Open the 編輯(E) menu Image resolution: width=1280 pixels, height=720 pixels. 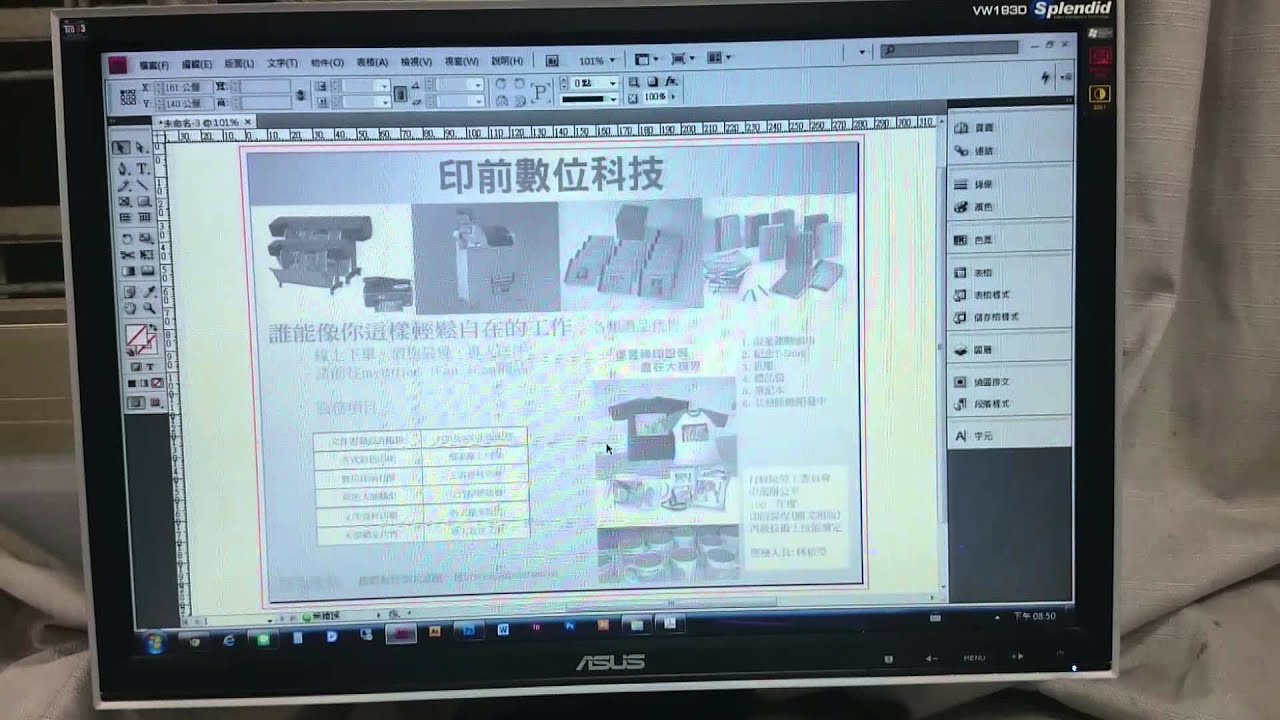click(197, 63)
